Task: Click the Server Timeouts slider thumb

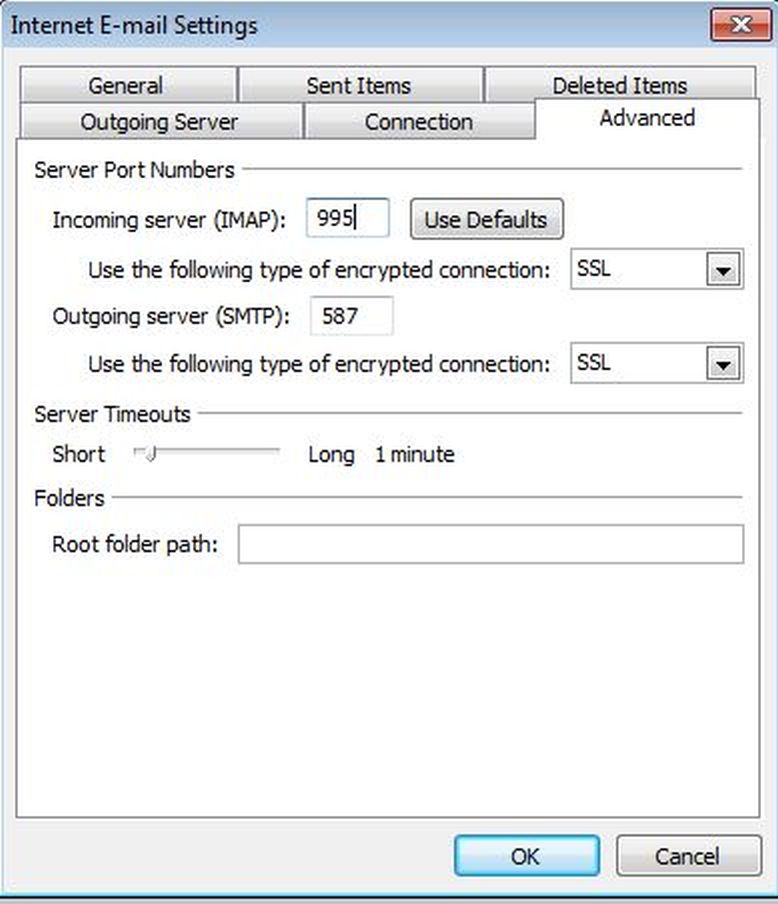Action: (x=150, y=454)
